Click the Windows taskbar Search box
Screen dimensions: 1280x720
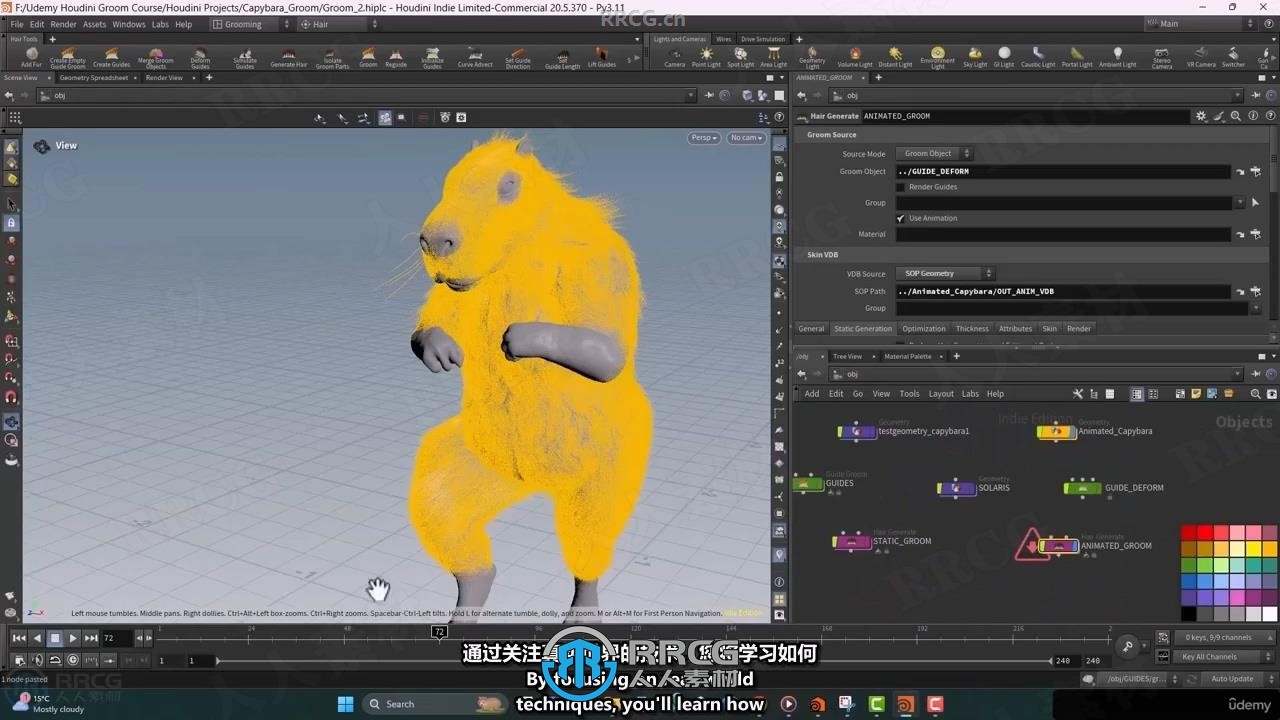point(434,704)
